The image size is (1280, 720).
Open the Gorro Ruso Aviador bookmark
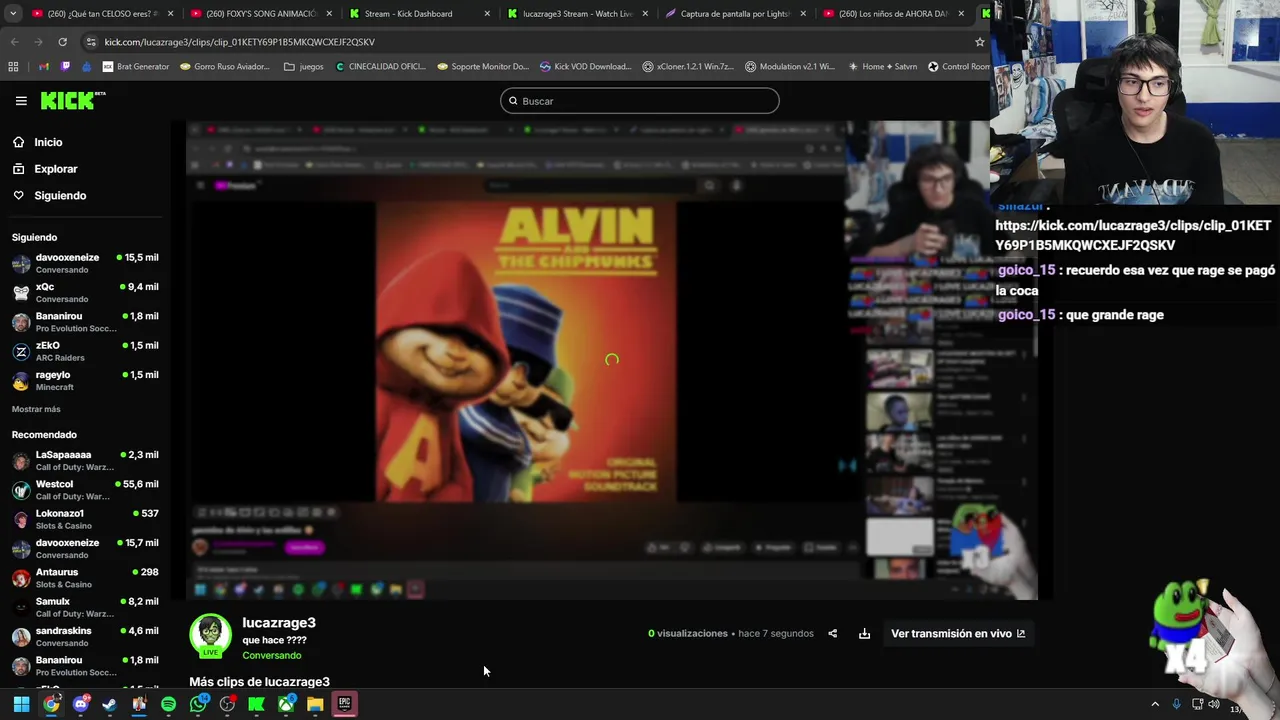tap(225, 67)
